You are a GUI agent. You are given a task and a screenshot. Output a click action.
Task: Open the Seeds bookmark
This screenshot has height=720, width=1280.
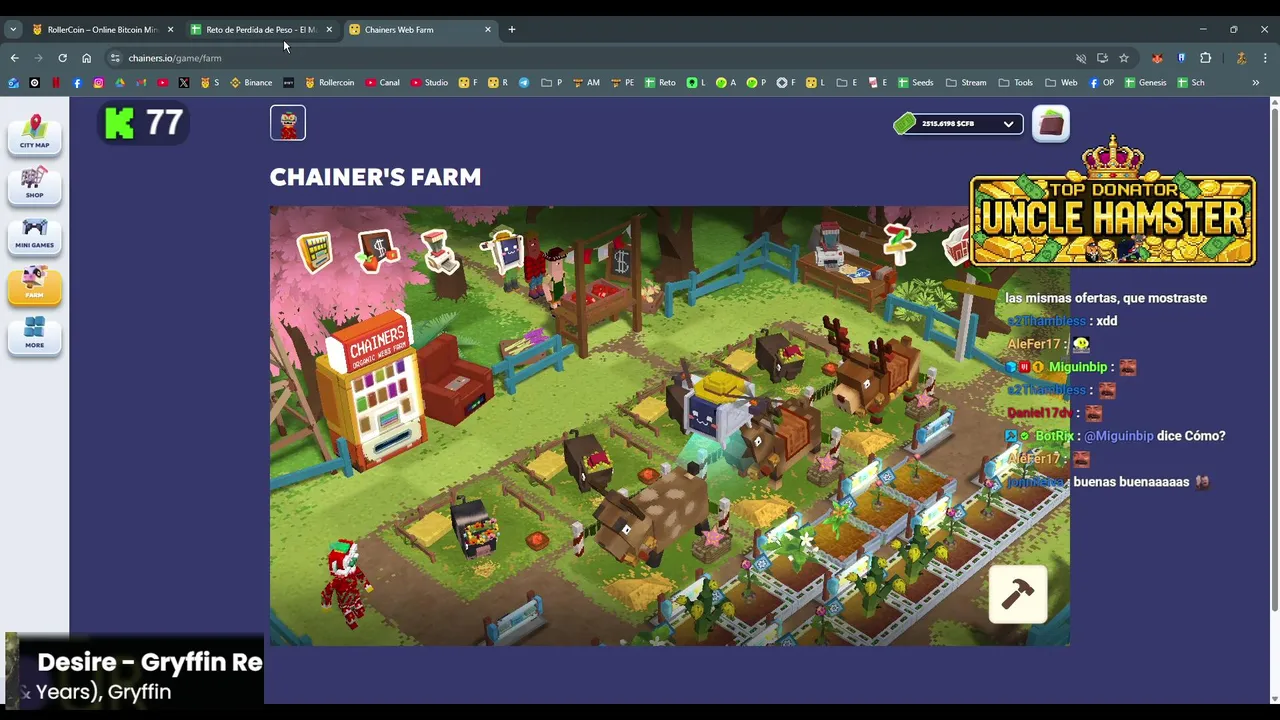coord(916,83)
